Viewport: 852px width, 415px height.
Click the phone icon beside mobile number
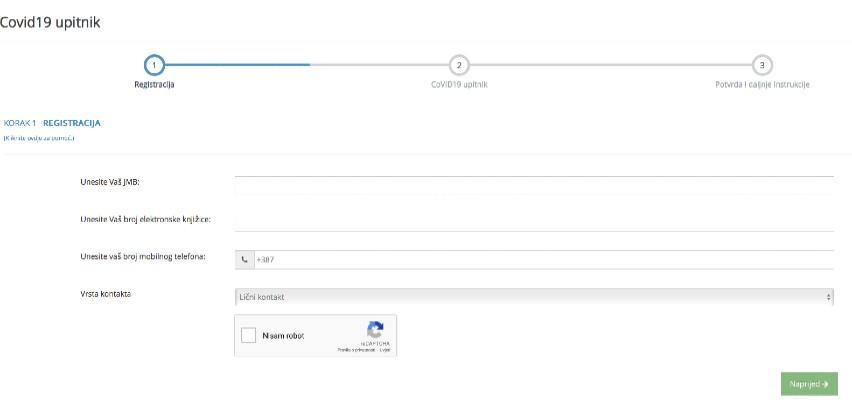point(244,259)
